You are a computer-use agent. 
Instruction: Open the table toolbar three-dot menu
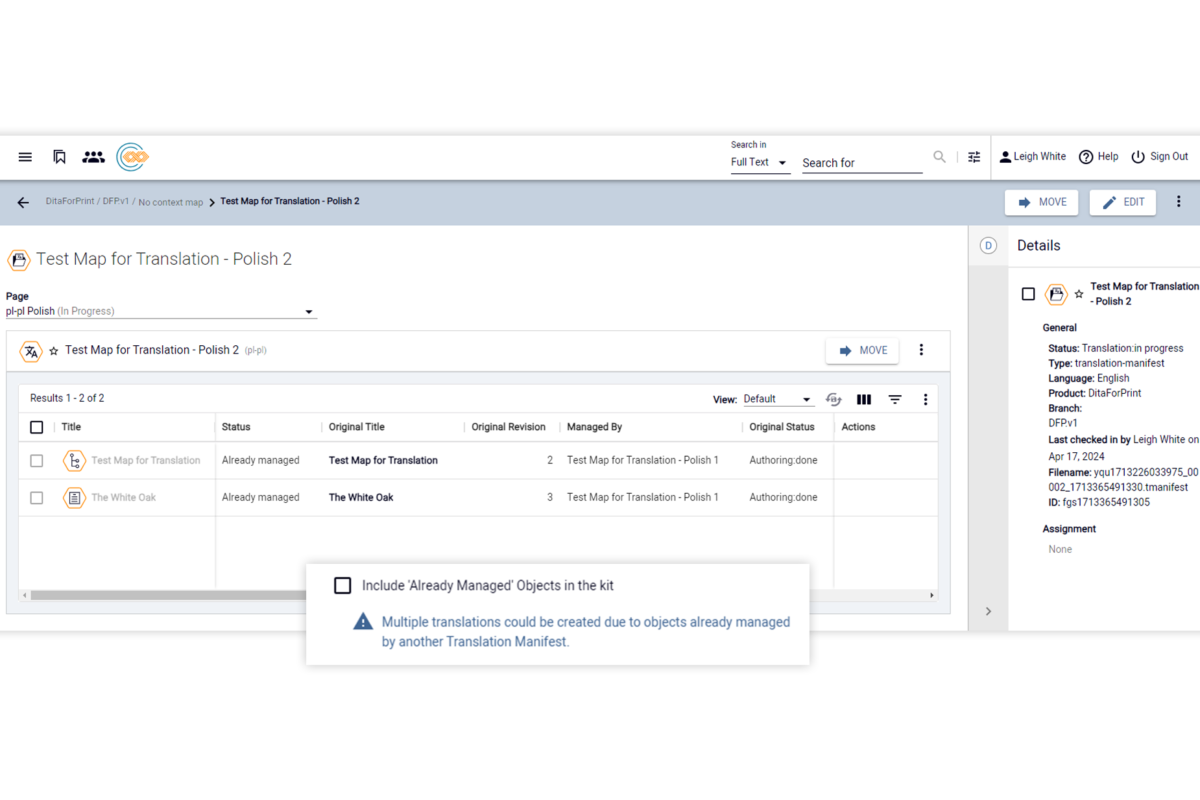[925, 399]
